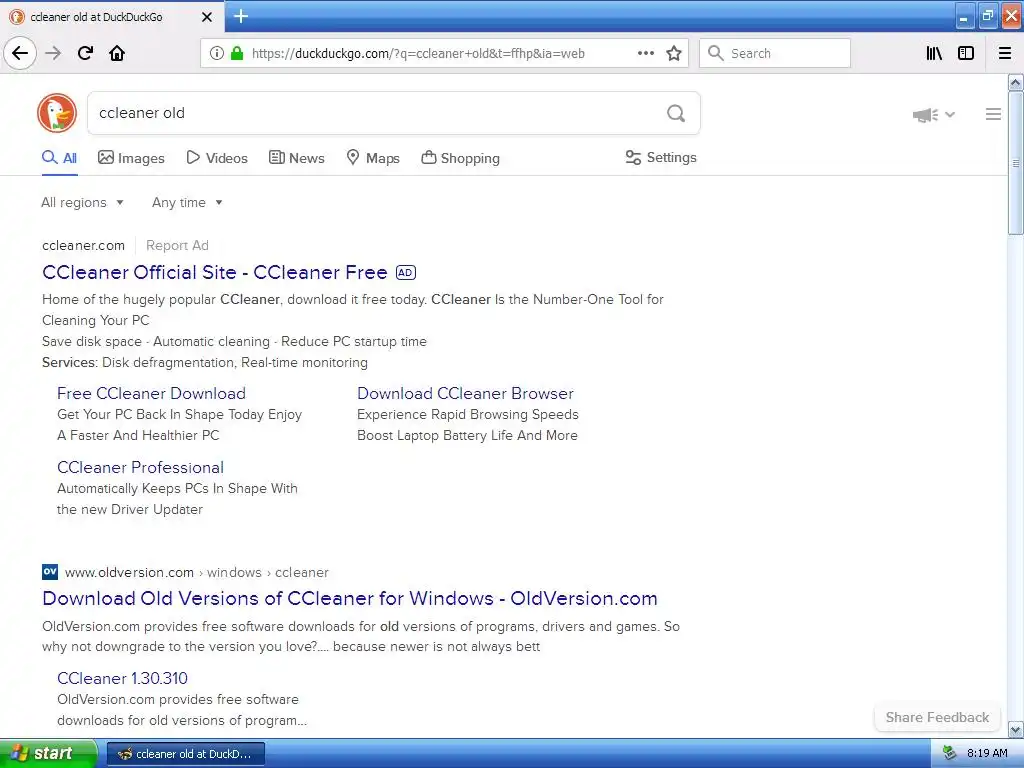Select the ccleaner old taskbar button
1024x768 pixels.
[x=185, y=754]
